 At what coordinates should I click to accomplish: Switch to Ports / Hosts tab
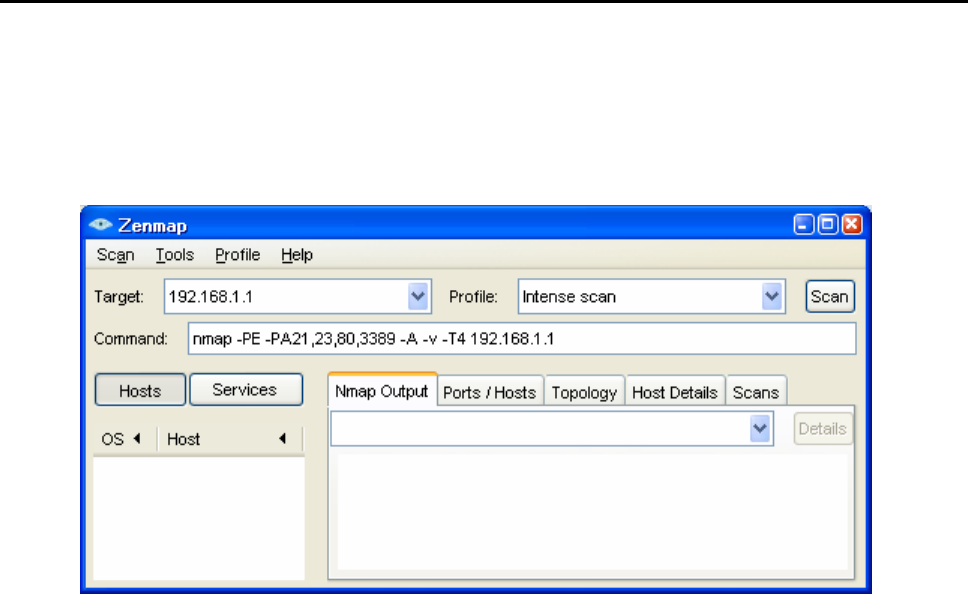click(x=490, y=393)
